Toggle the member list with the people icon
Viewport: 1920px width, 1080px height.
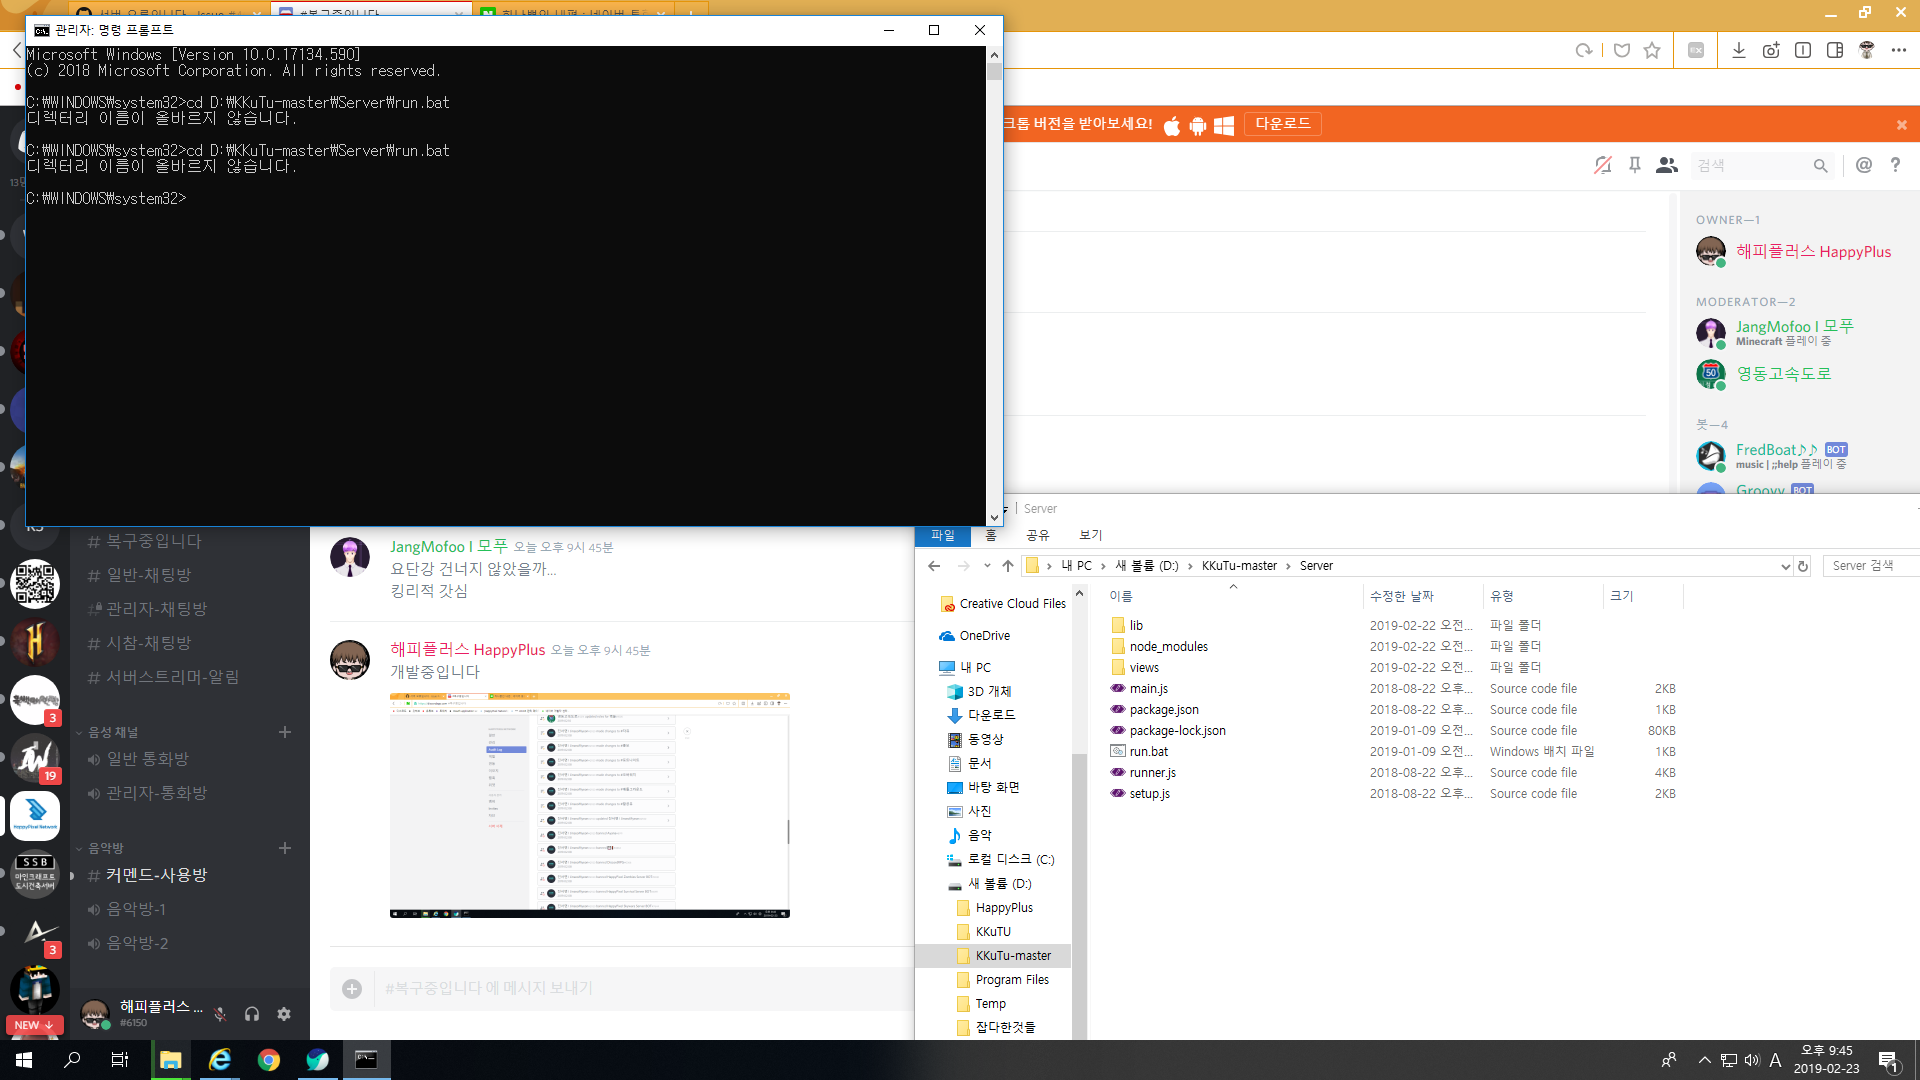tap(1666, 165)
